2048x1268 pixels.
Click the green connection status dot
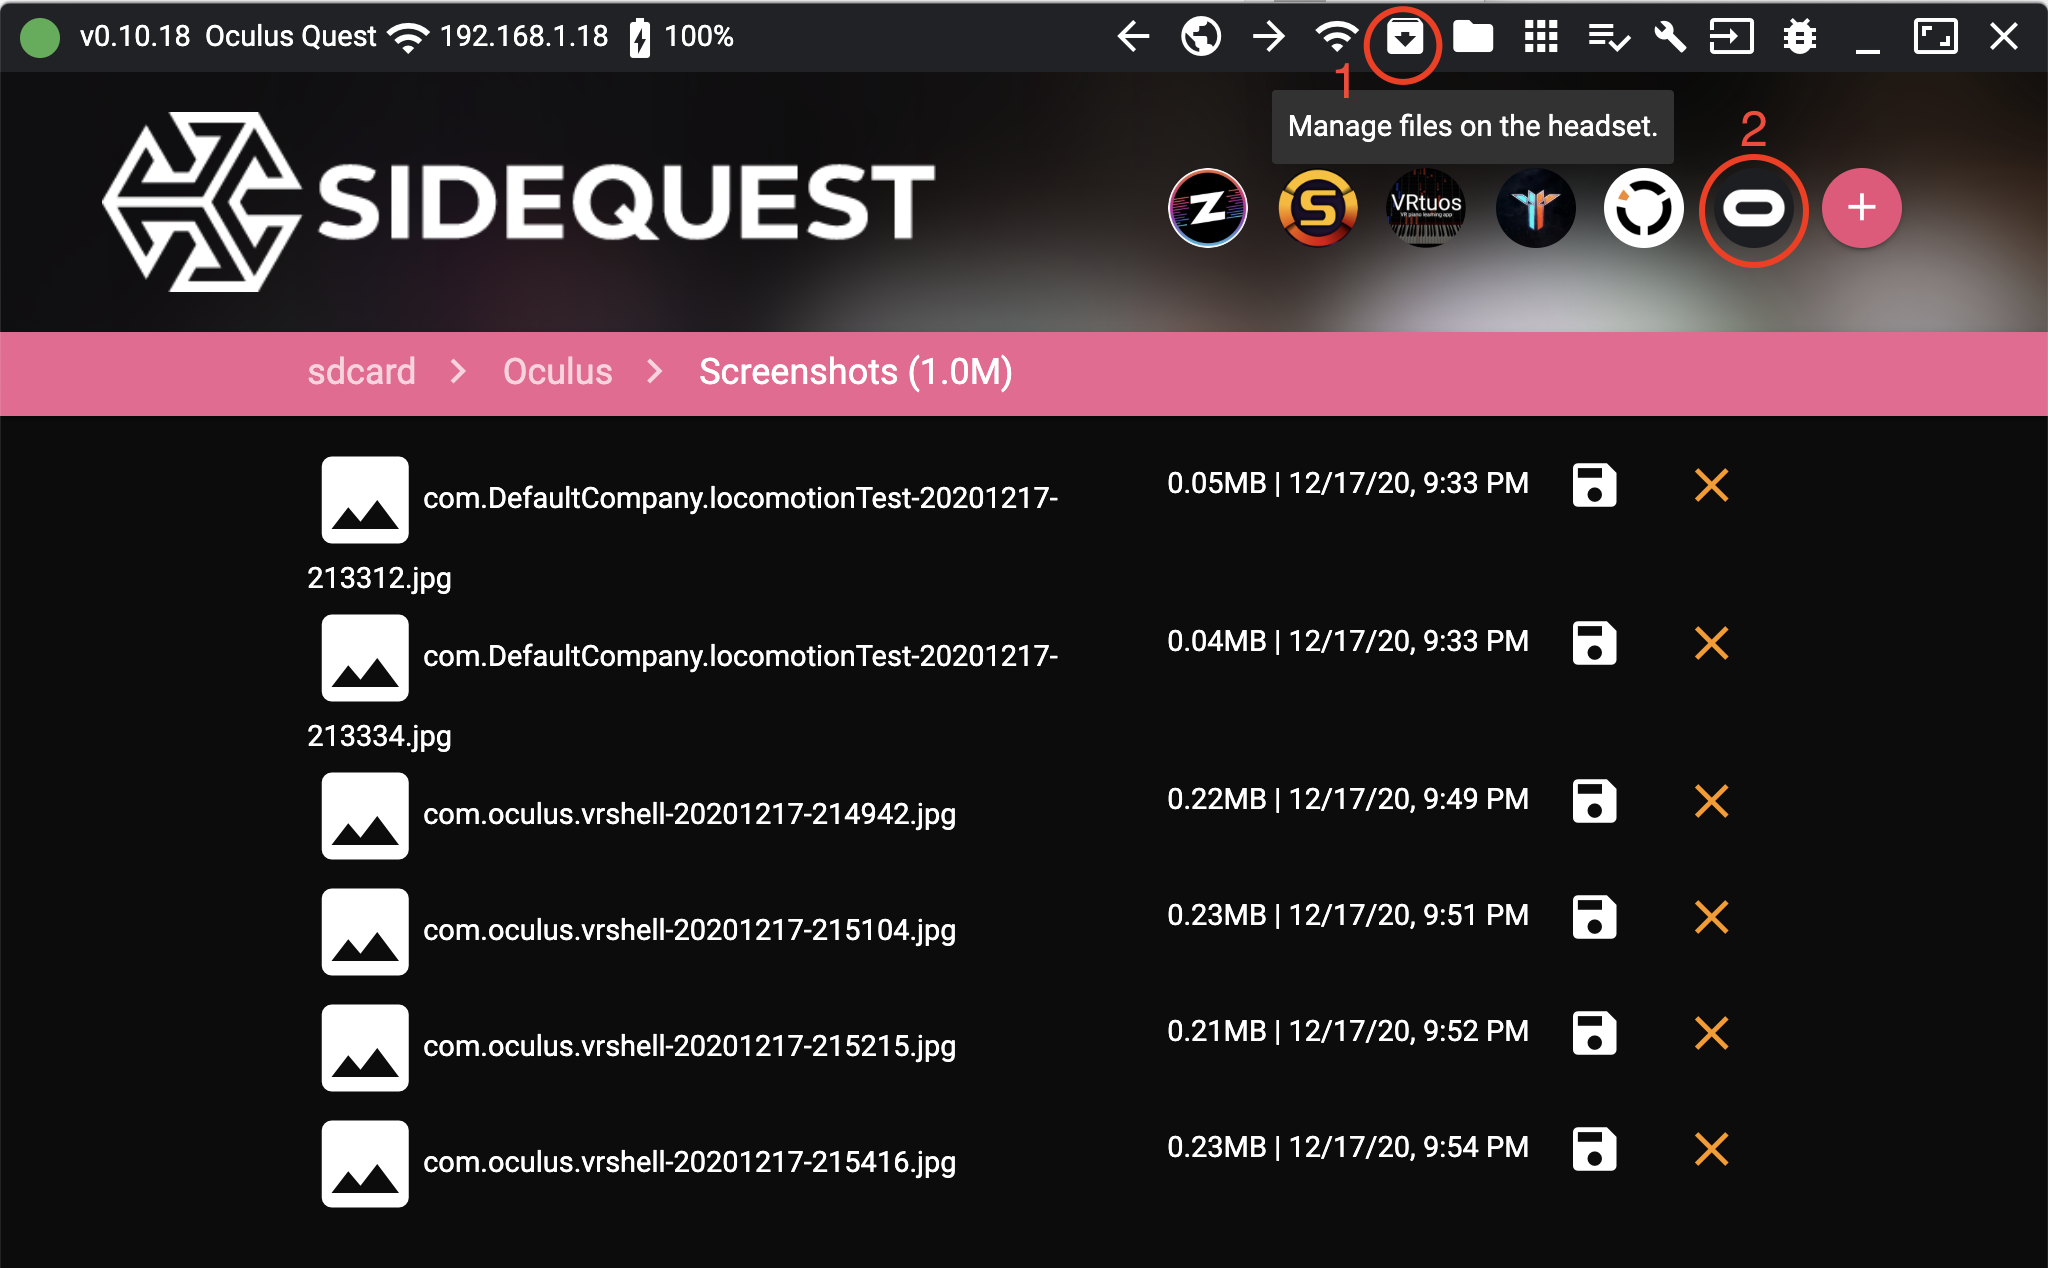[40, 38]
